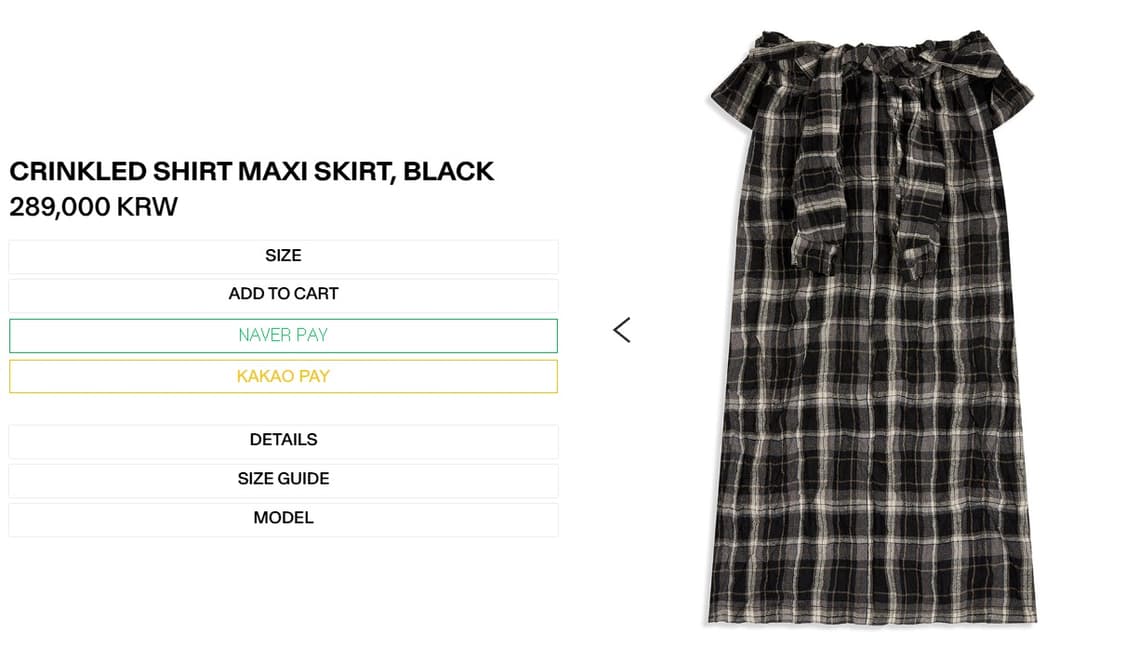Image resolution: width=1125 pixels, height=672 pixels.
Task: Click the left hanging sleeve cuff
Action: tap(815, 256)
